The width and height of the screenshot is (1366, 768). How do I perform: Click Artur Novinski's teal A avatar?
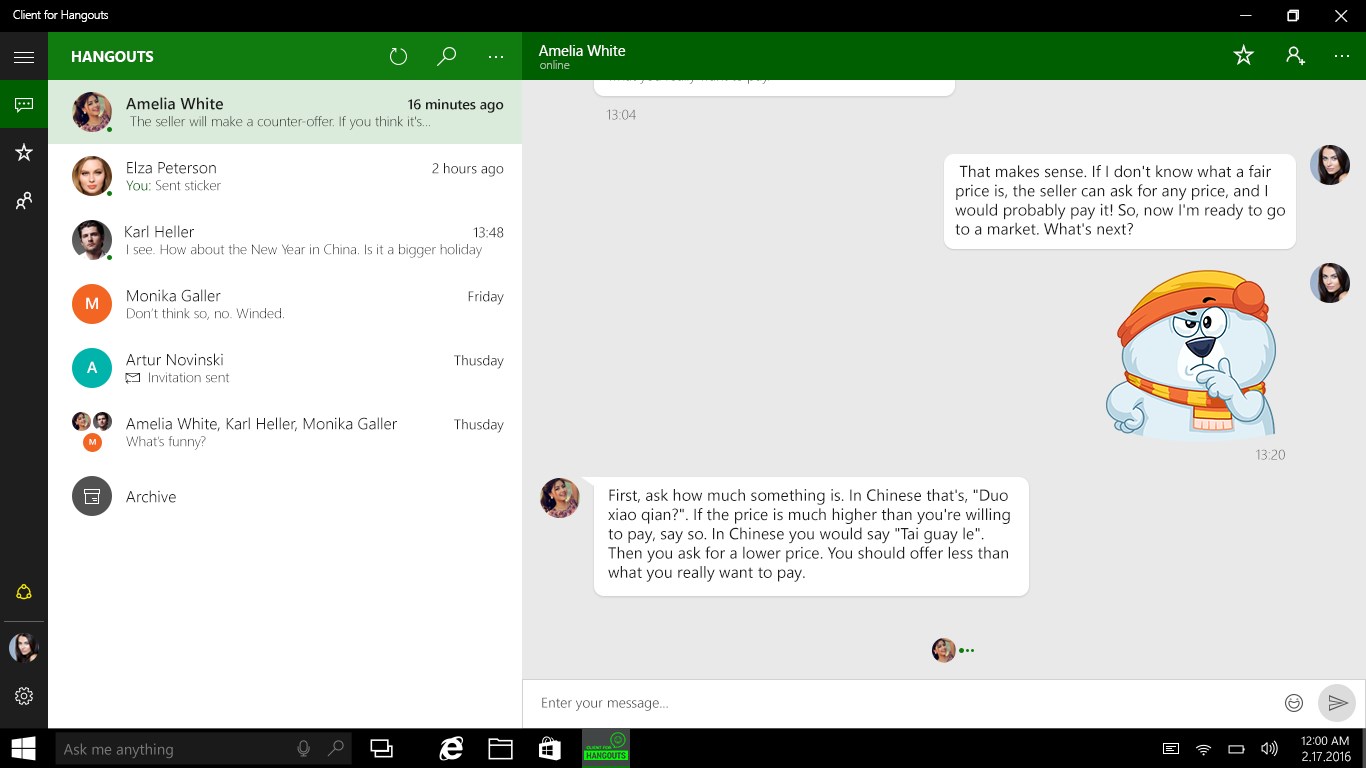(x=92, y=368)
